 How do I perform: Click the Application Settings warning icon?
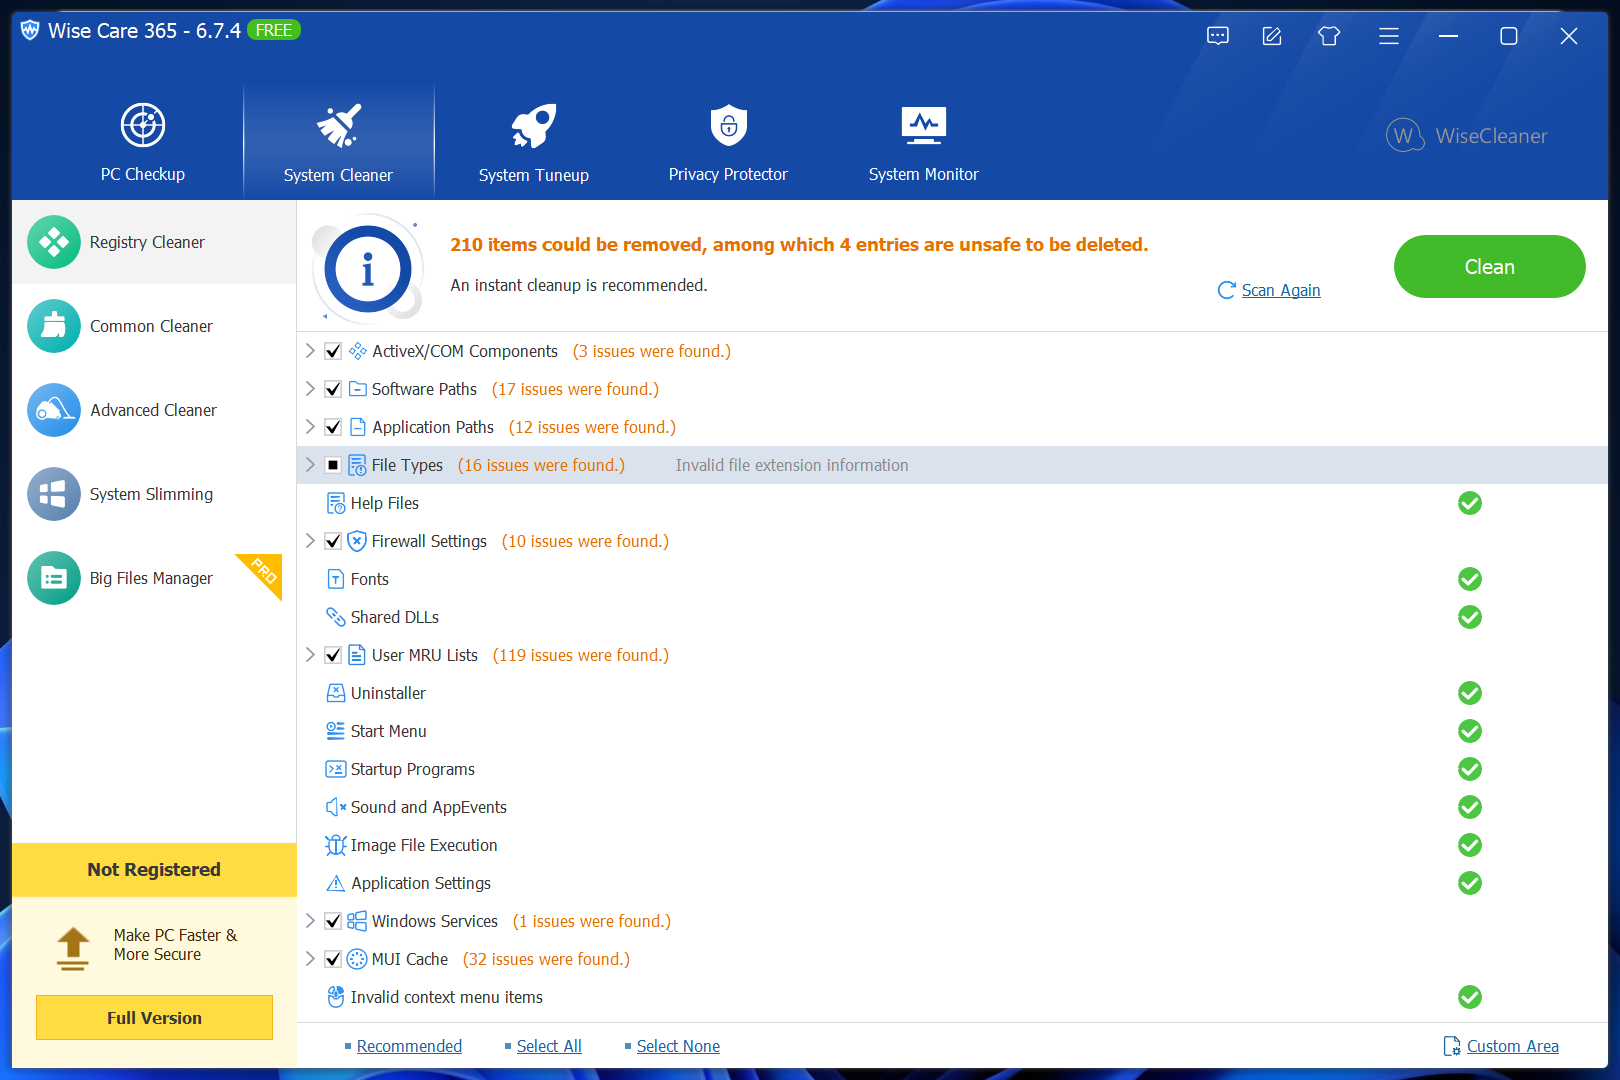click(336, 883)
